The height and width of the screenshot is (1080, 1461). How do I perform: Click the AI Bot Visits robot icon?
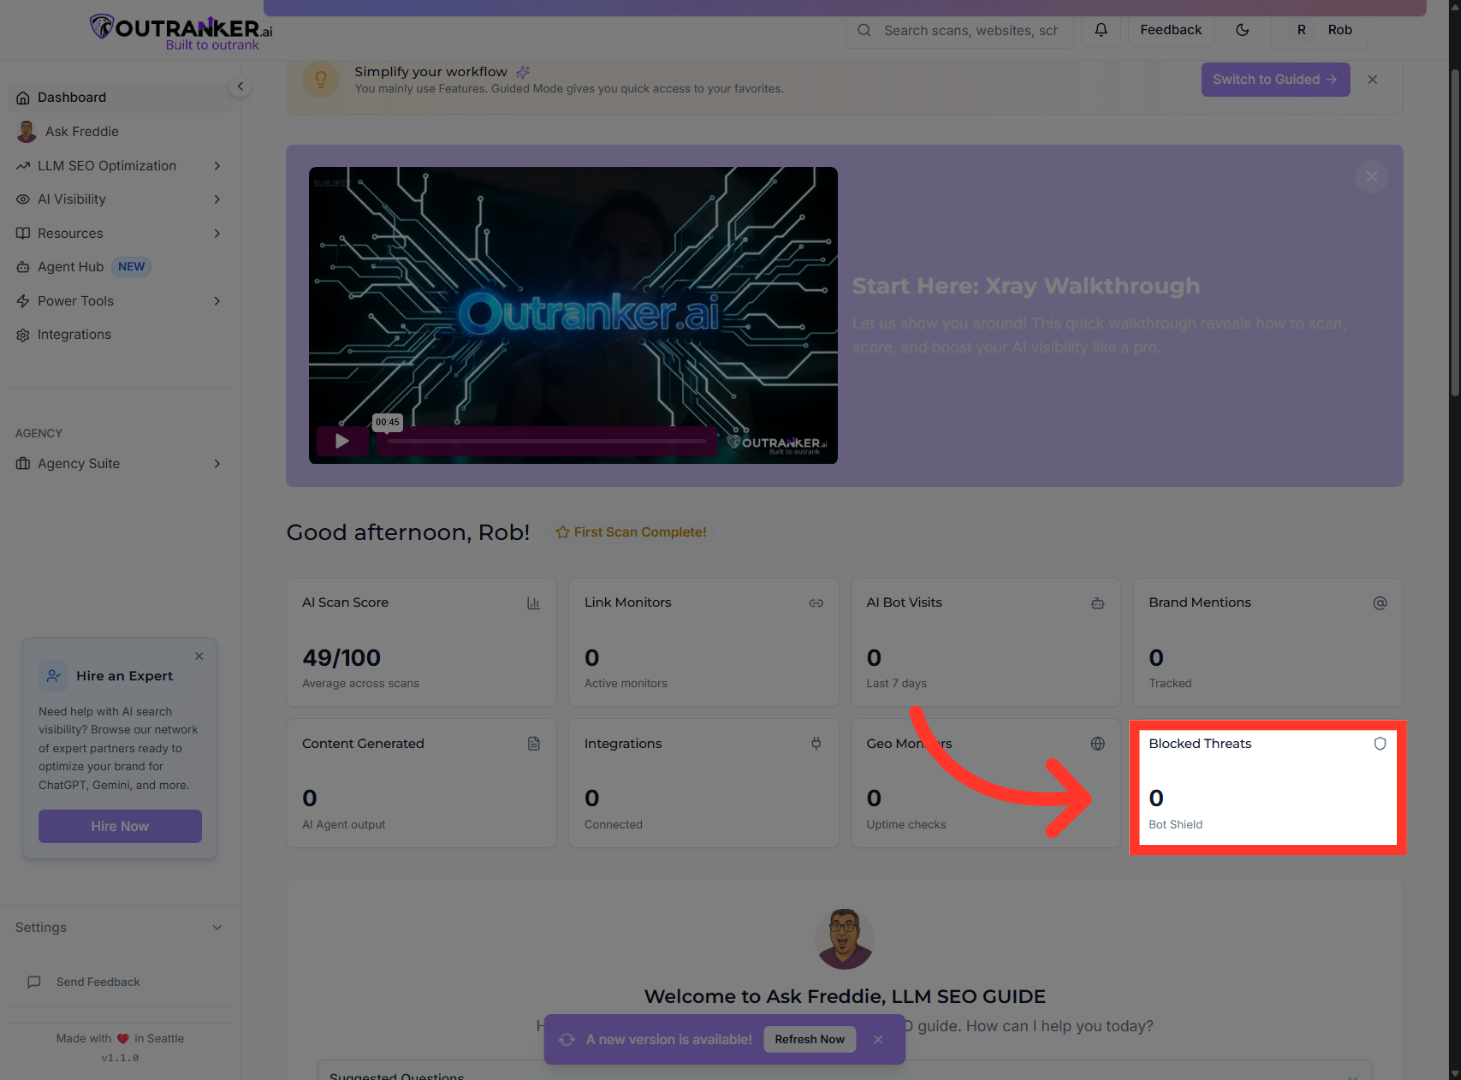1098,603
